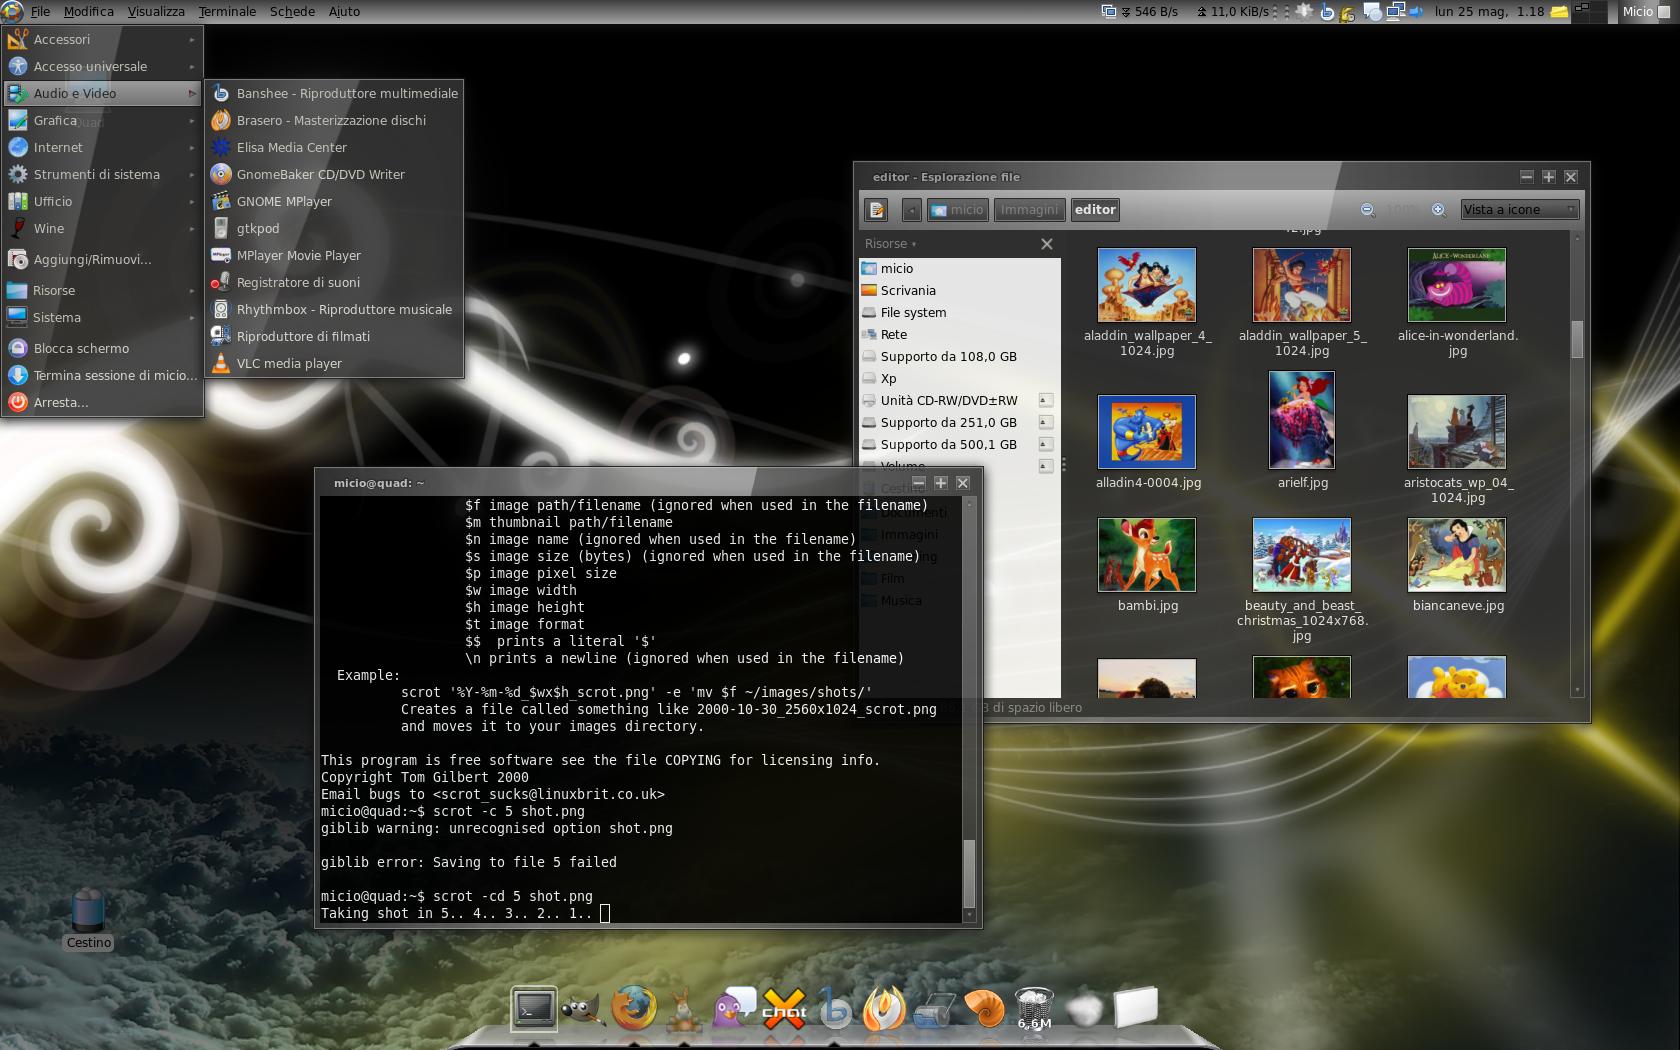The image size is (1680, 1050).
Task: Expand the Ufficio submenu
Action: [x=102, y=201]
